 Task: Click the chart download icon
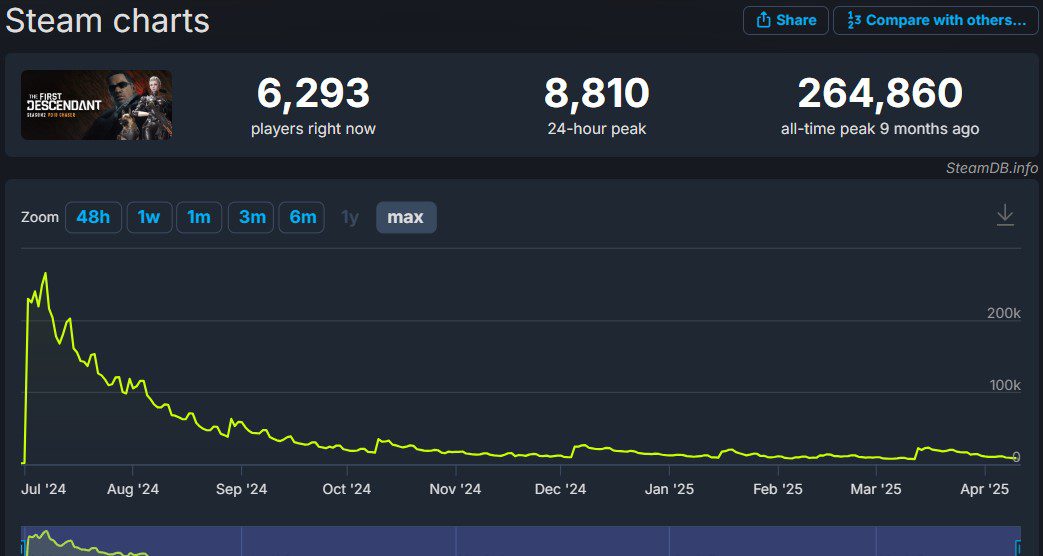coord(1005,216)
